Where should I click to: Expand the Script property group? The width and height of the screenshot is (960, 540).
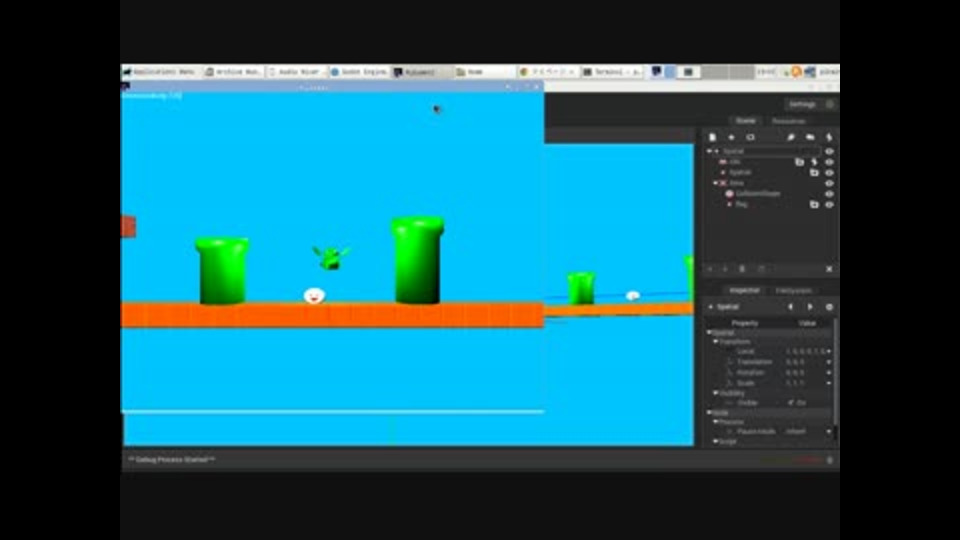(x=716, y=441)
